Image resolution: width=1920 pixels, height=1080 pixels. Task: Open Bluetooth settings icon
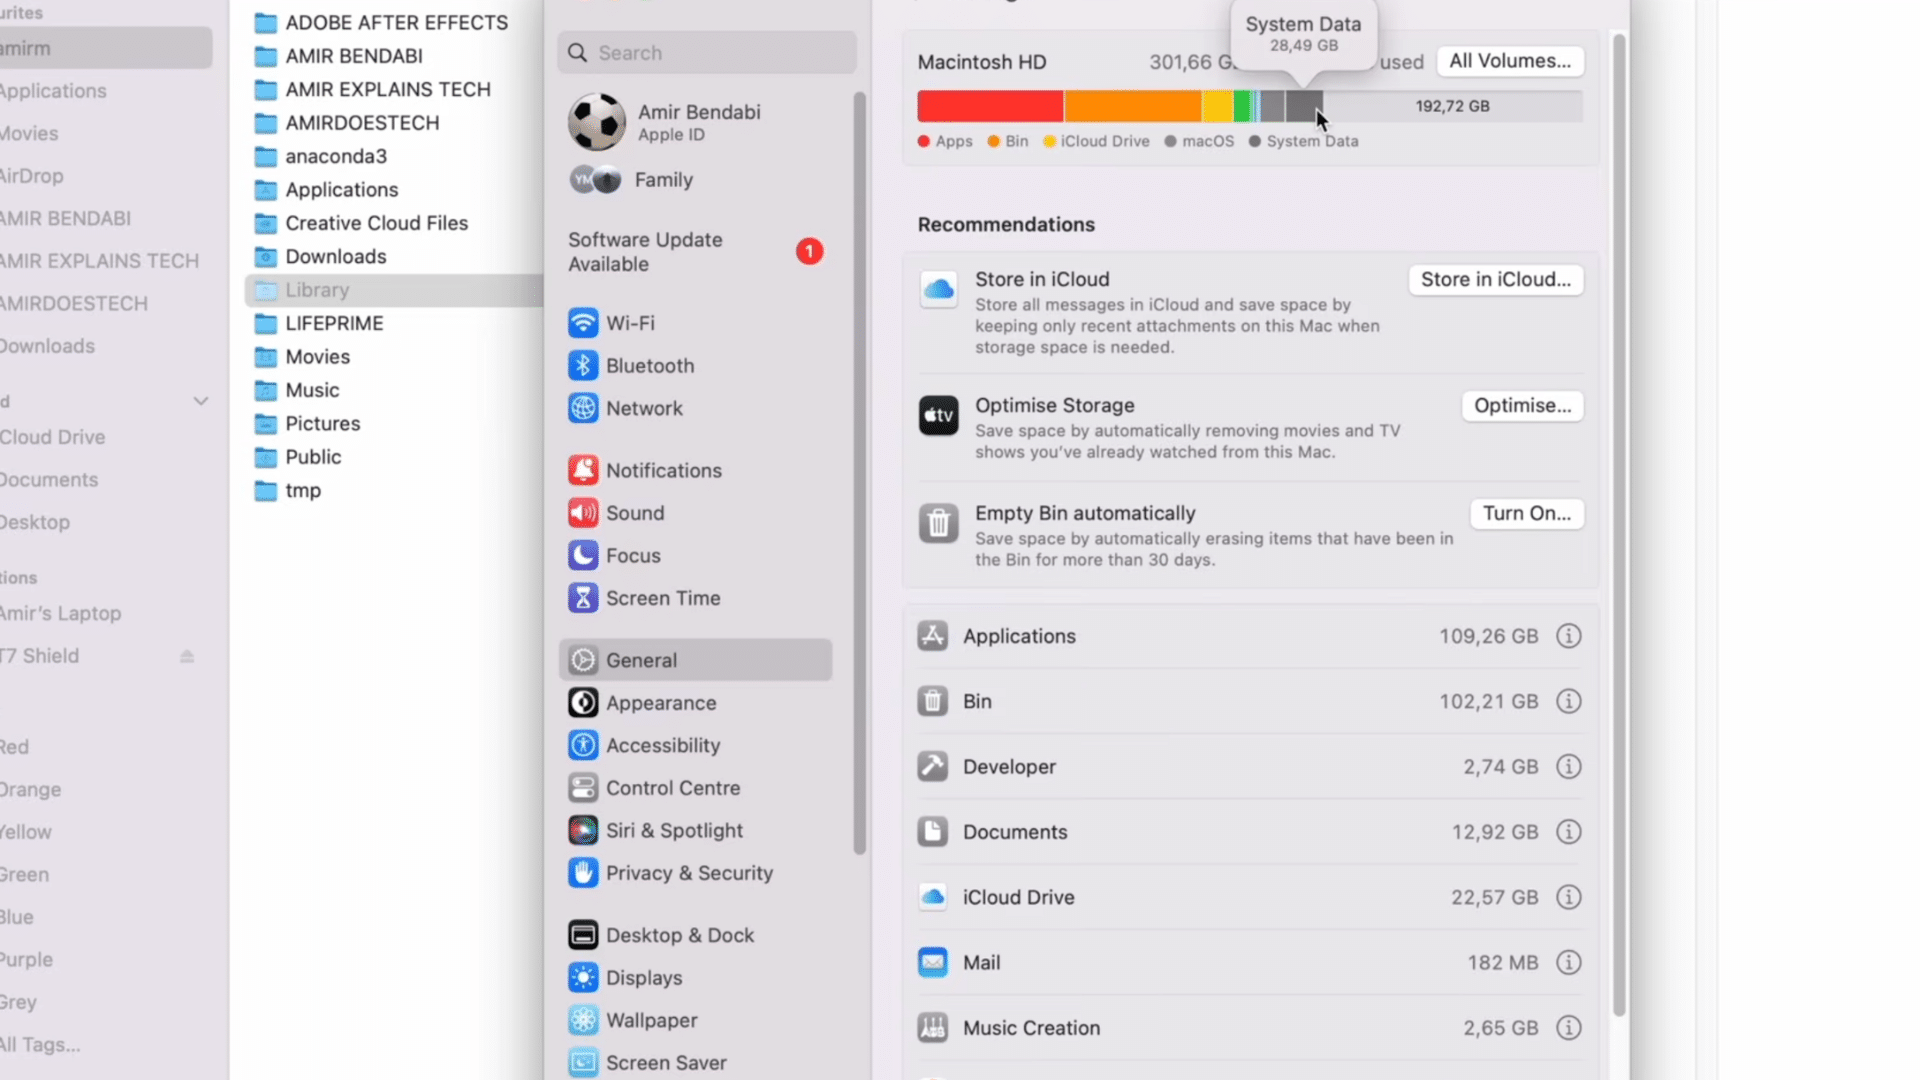point(583,366)
